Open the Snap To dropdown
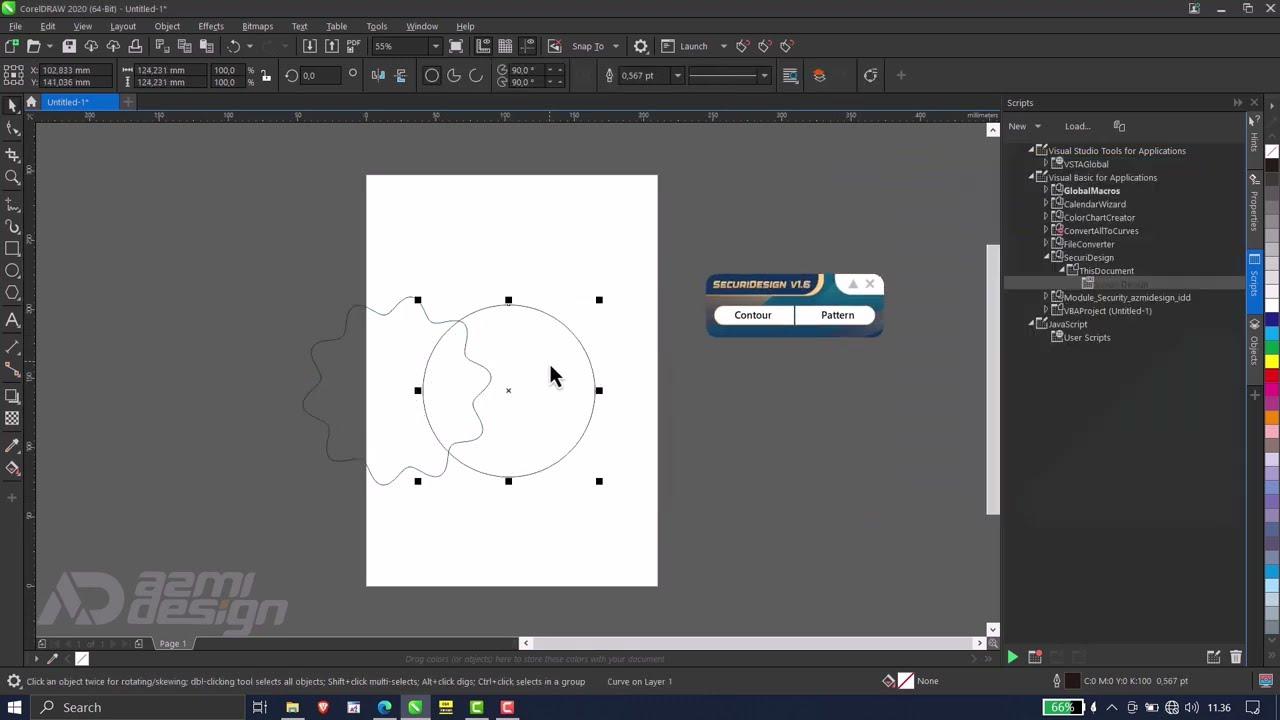The width and height of the screenshot is (1280, 720). pyautogui.click(x=615, y=46)
